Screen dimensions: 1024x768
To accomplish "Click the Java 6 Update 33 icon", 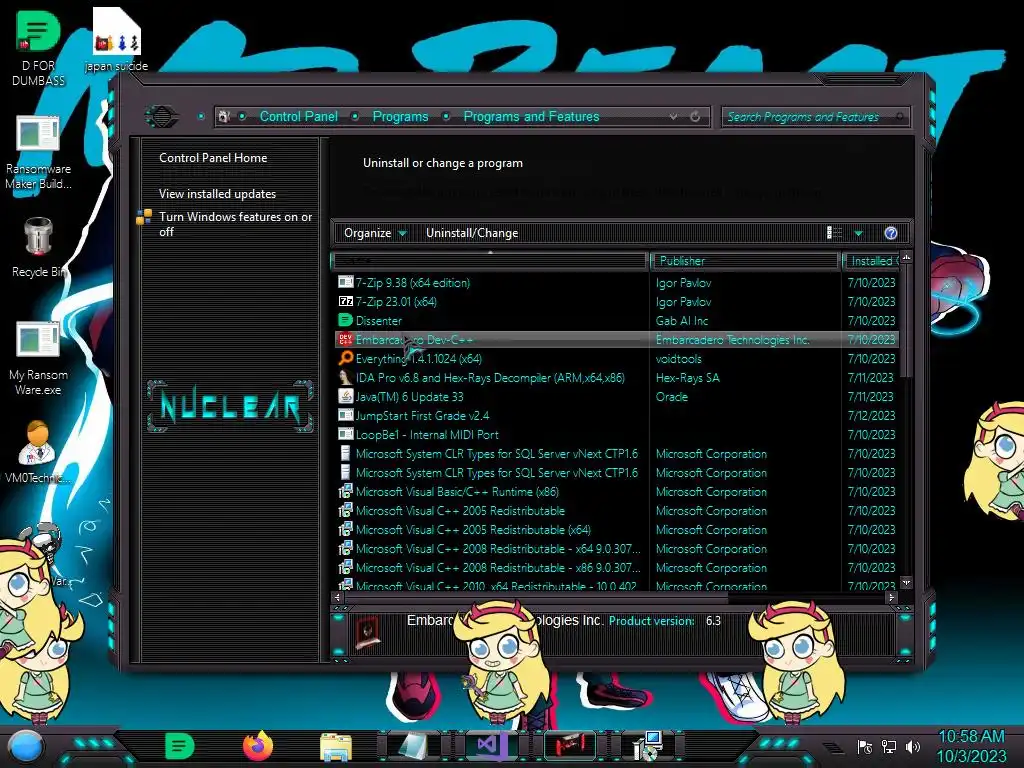I will (345, 396).
